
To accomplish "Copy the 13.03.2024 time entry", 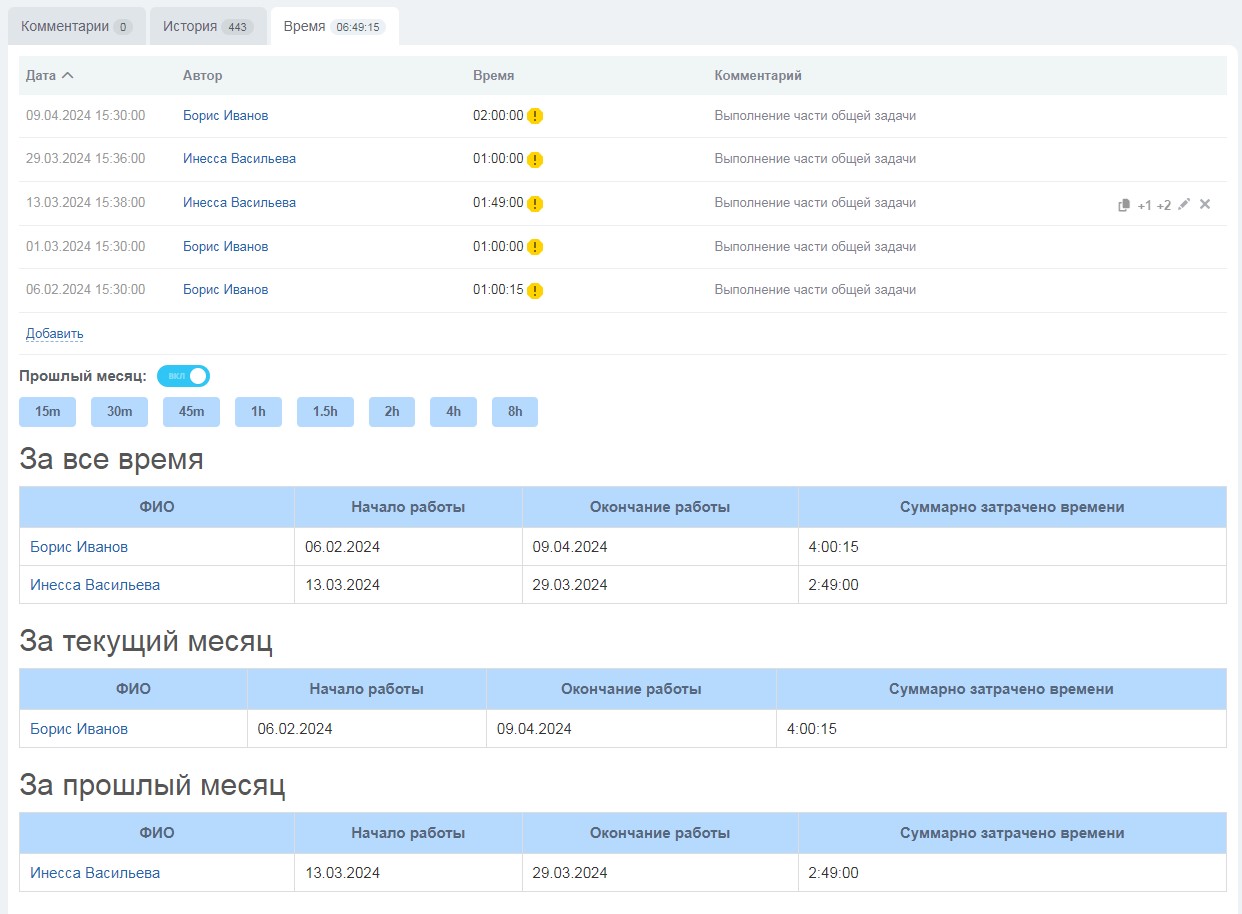I will tap(1124, 205).
